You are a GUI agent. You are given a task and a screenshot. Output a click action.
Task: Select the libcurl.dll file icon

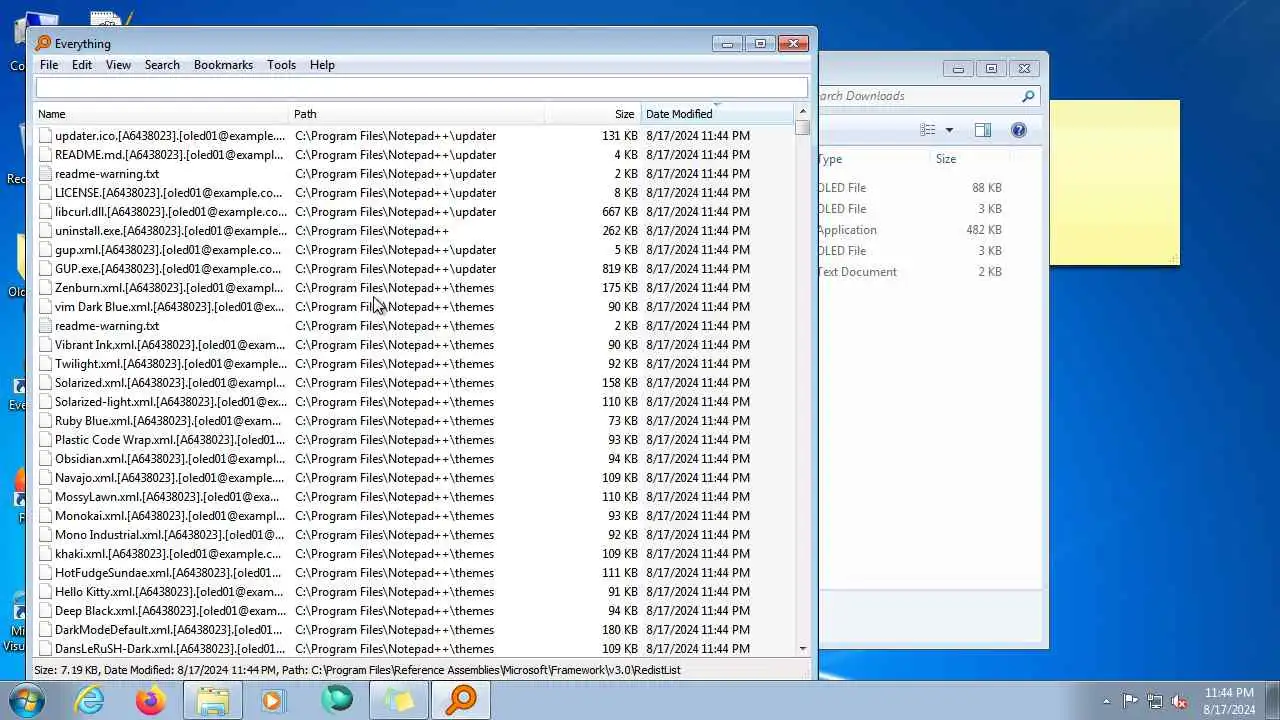[x=45, y=212]
